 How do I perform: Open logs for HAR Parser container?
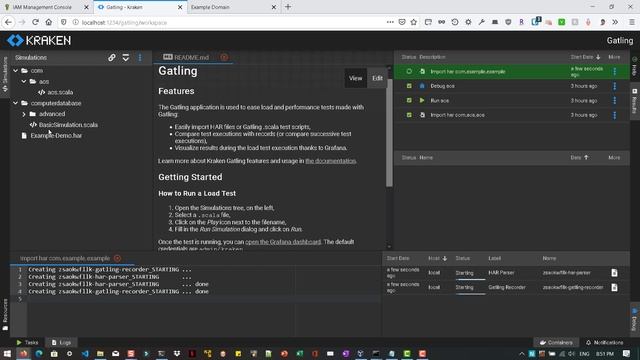click(x=614, y=273)
